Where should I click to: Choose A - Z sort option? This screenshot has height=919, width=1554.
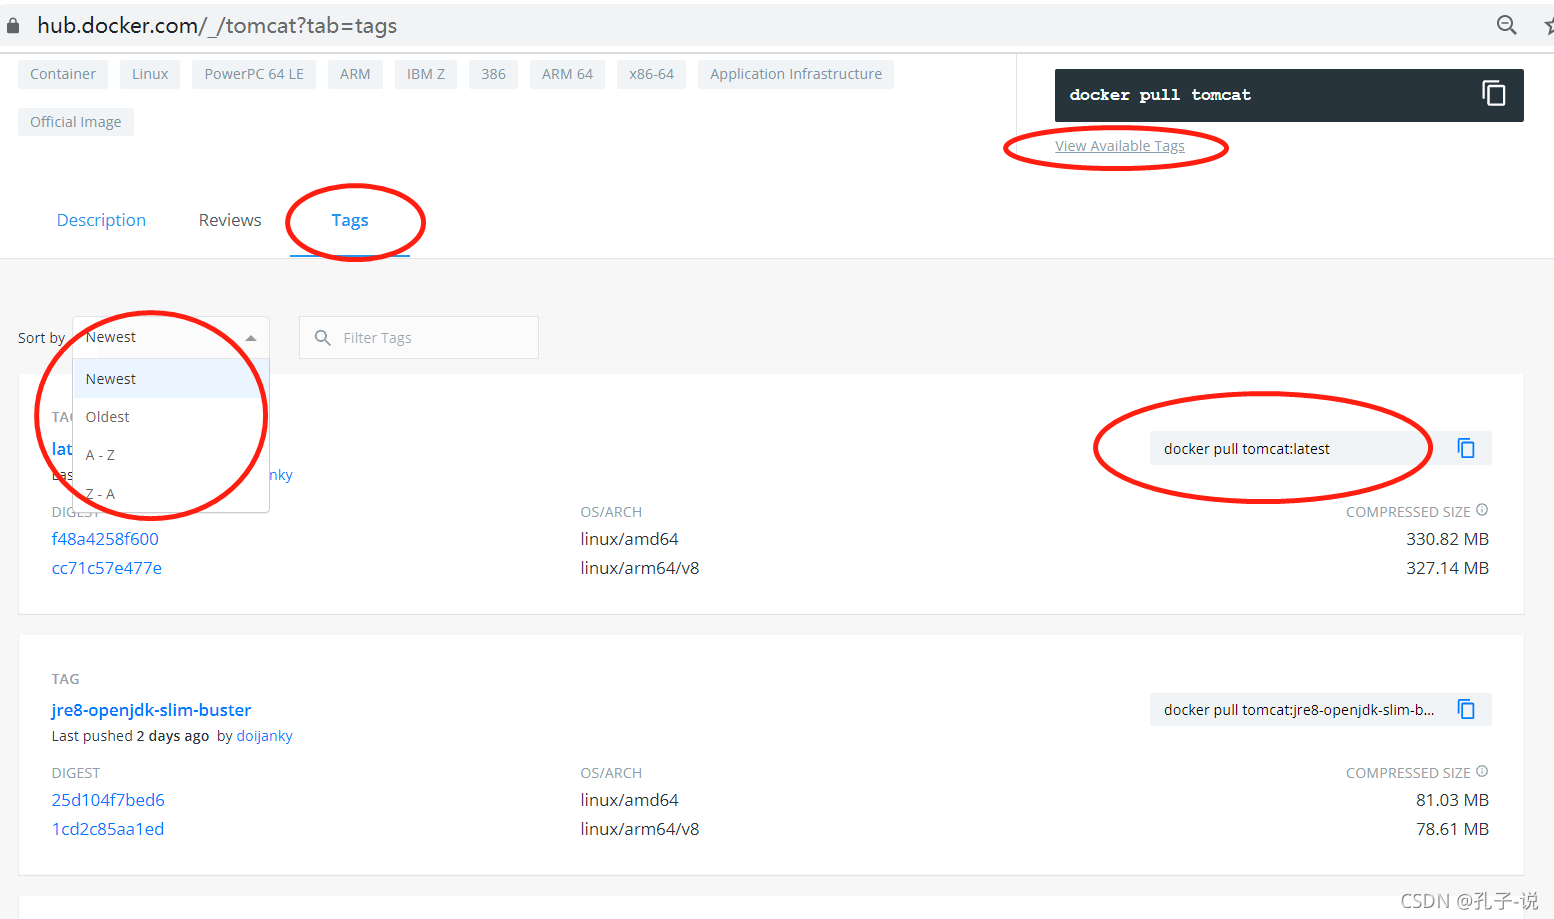pyautogui.click(x=171, y=455)
